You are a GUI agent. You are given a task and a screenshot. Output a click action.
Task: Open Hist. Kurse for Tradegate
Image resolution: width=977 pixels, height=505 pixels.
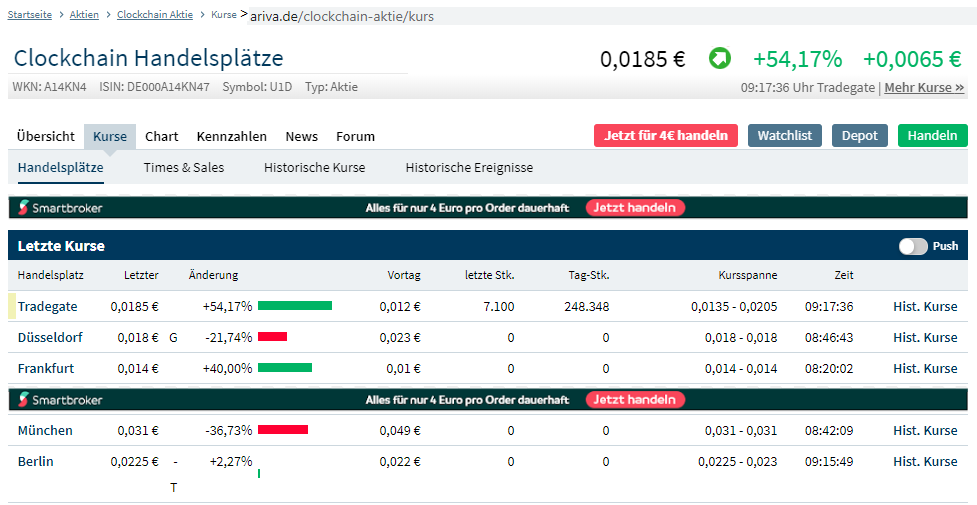pyautogui.click(x=925, y=306)
